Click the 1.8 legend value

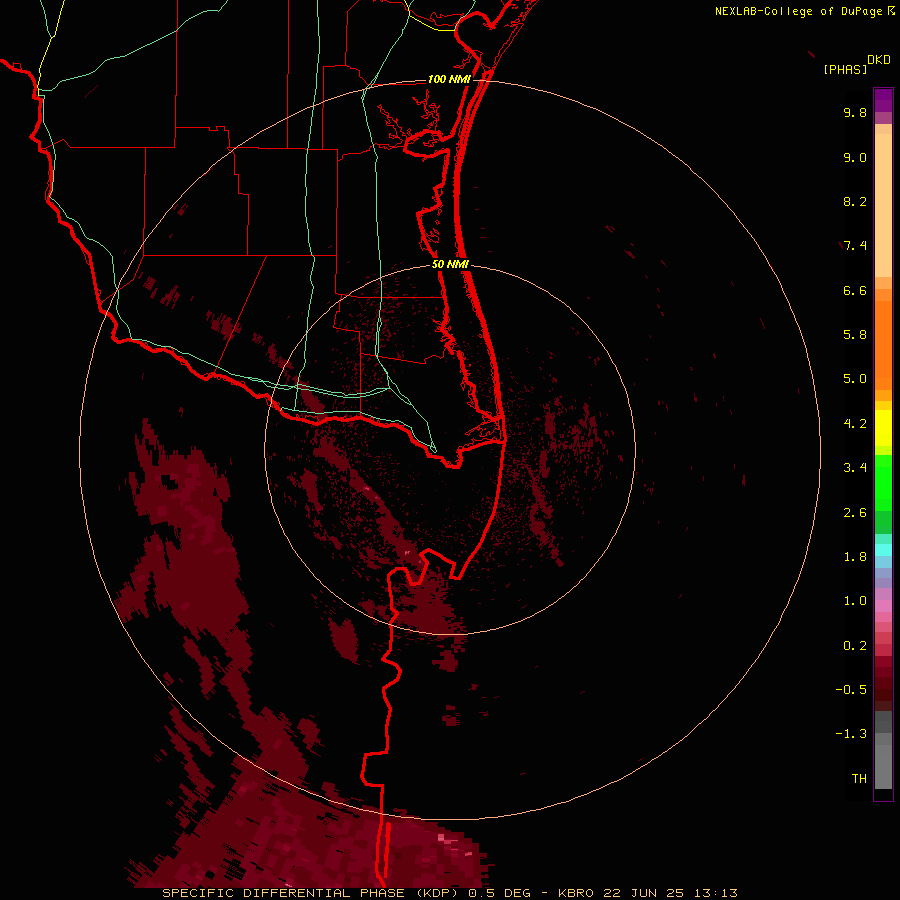pyautogui.click(x=855, y=557)
